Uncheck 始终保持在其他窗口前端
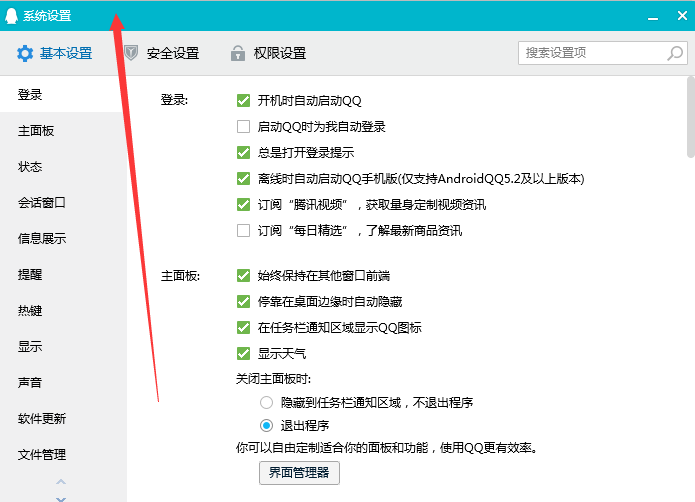 point(243,276)
